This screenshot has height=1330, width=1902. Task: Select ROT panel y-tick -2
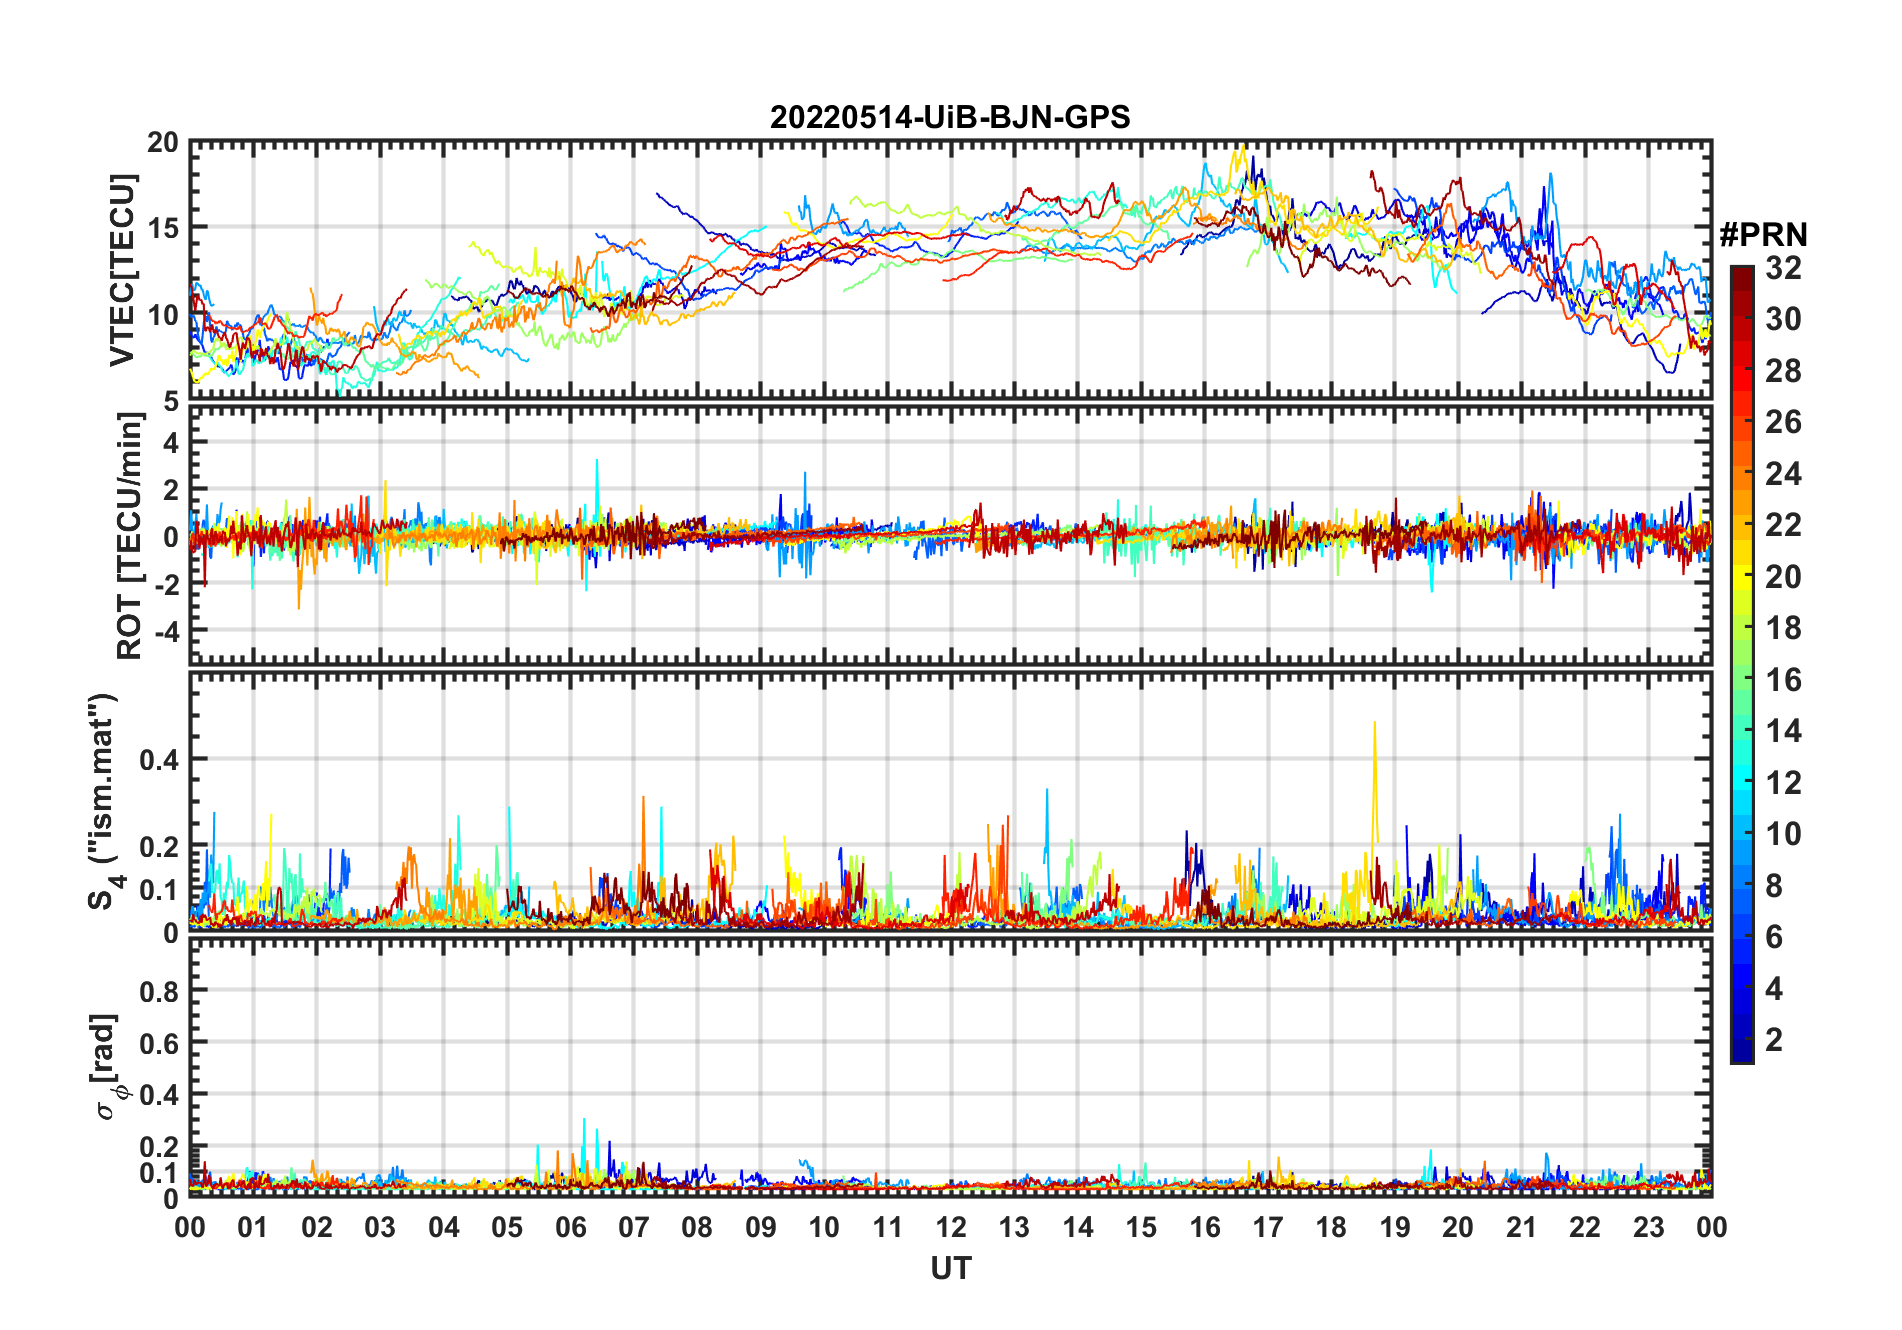[166, 584]
